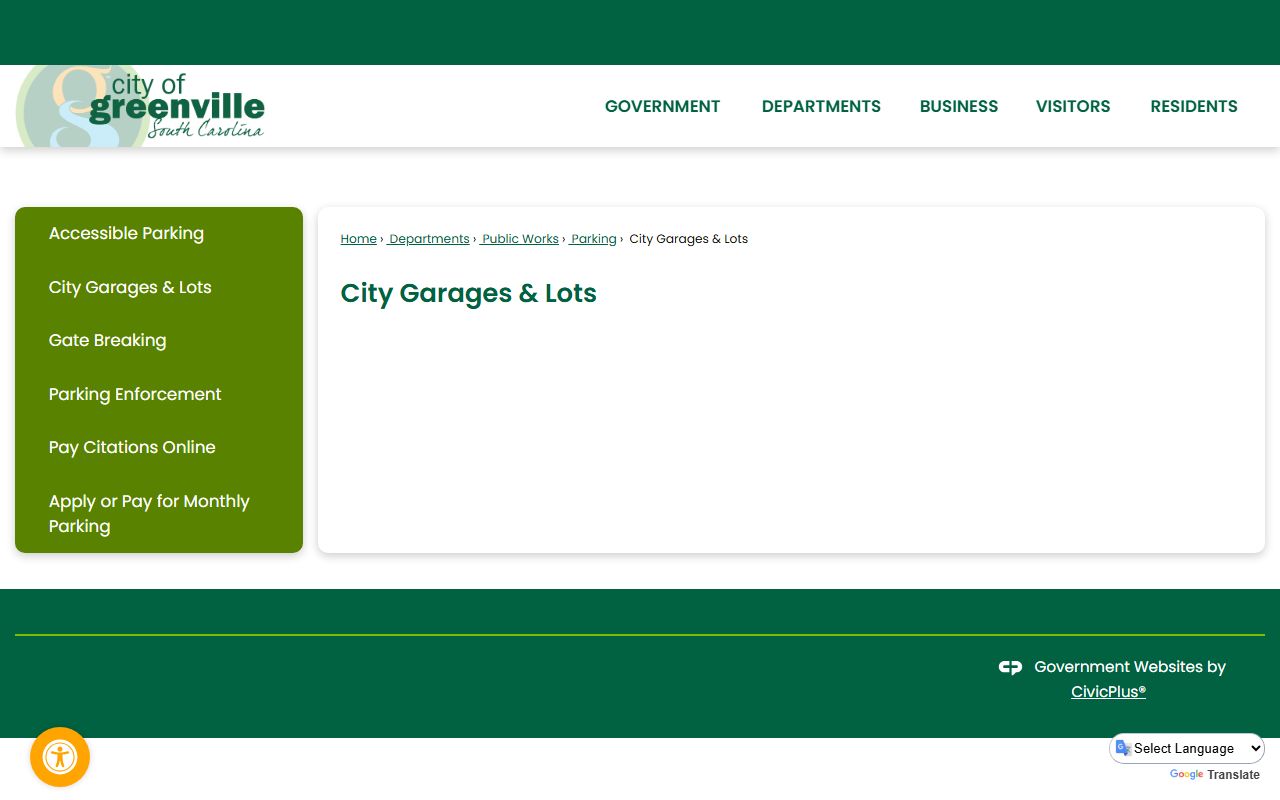Open the Departments menu

821,106
